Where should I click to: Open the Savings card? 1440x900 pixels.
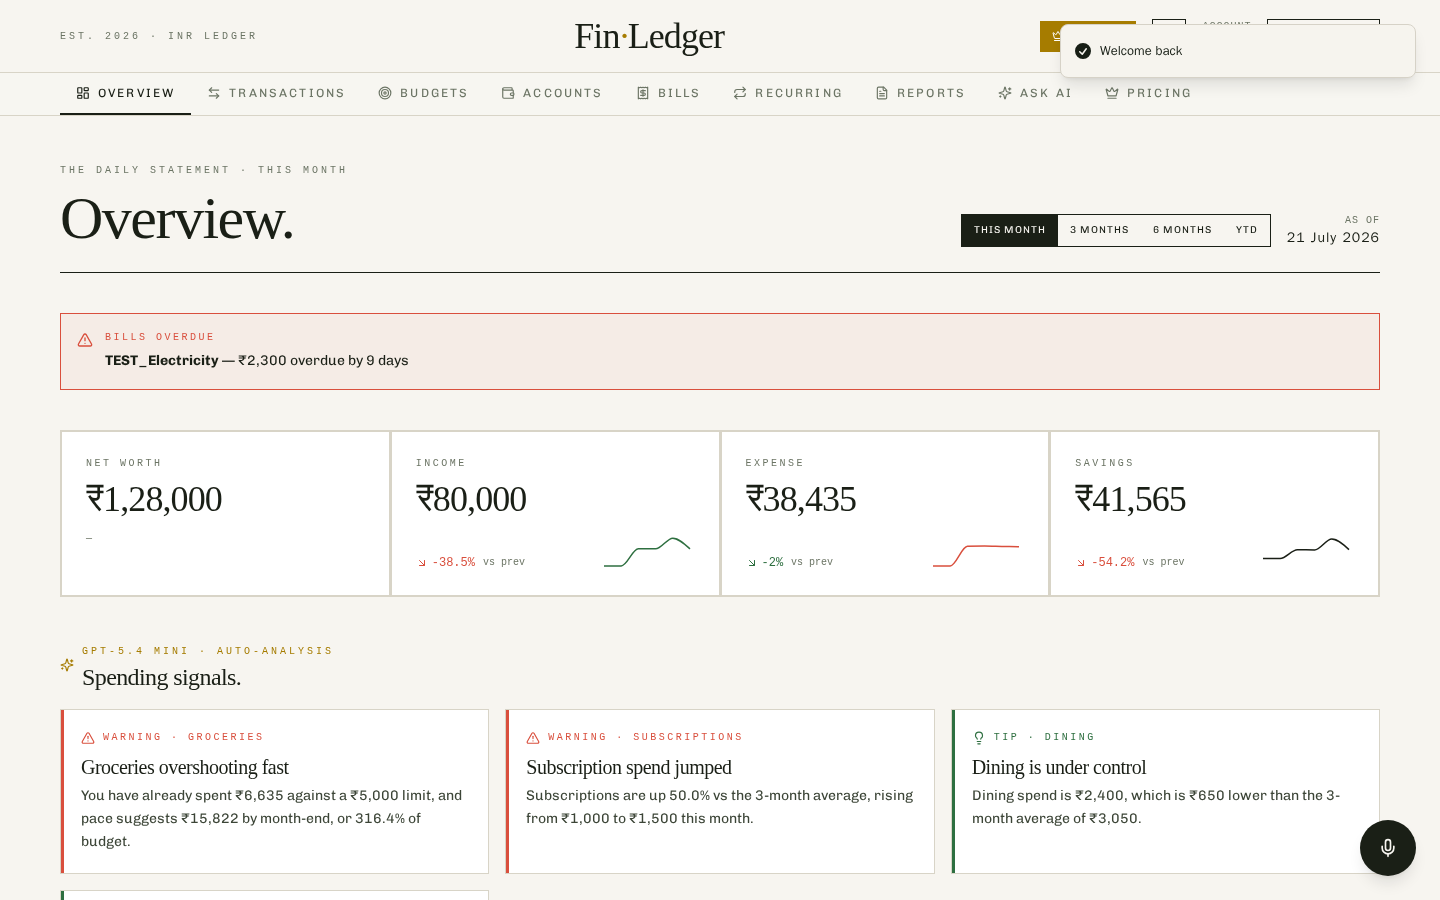coord(1214,514)
